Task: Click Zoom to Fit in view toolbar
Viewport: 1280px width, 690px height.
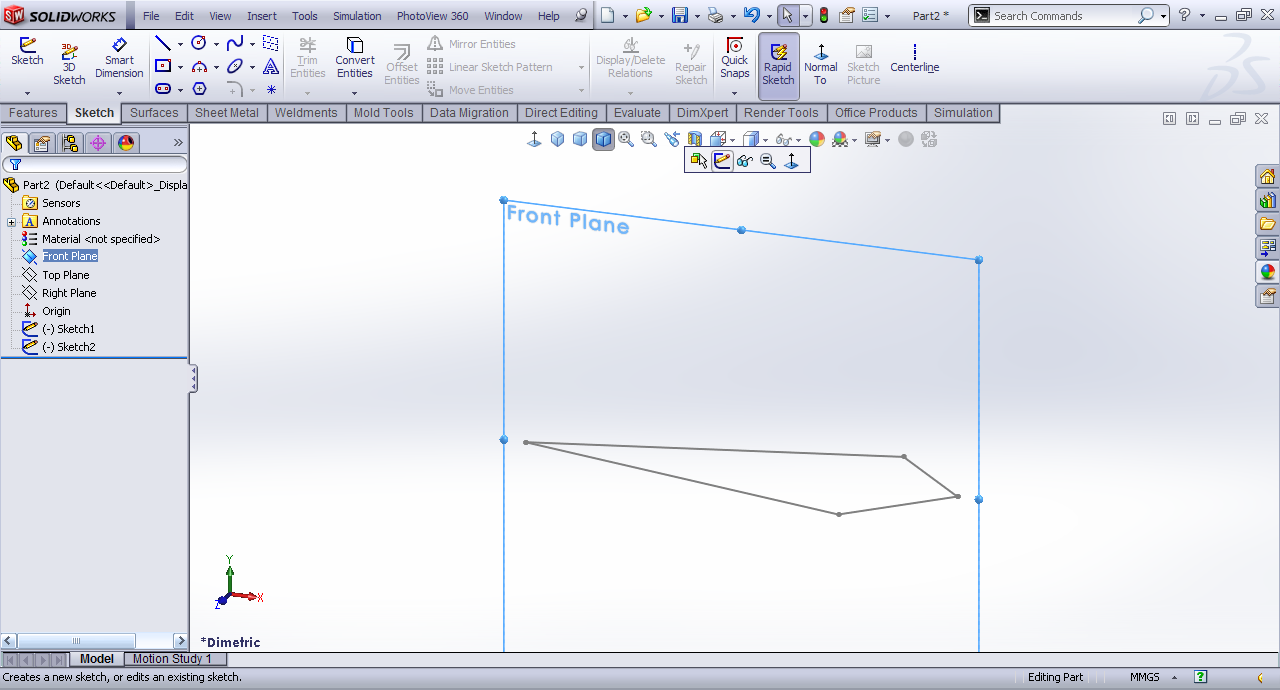Action: [626, 139]
